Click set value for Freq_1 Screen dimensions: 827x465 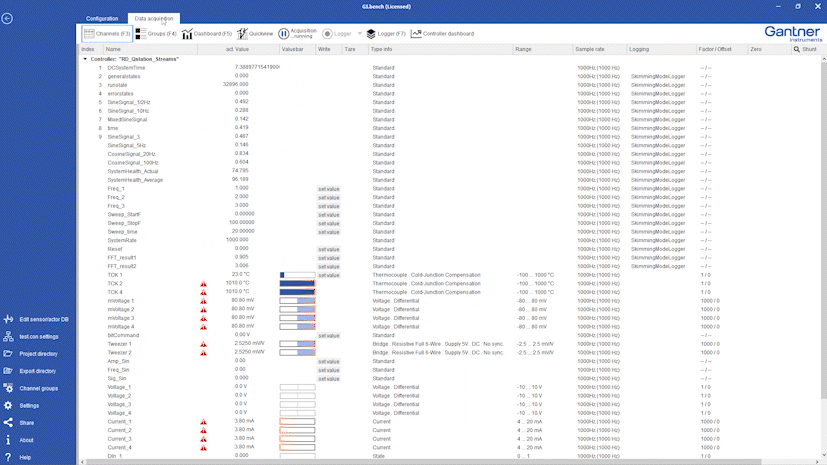coord(329,189)
